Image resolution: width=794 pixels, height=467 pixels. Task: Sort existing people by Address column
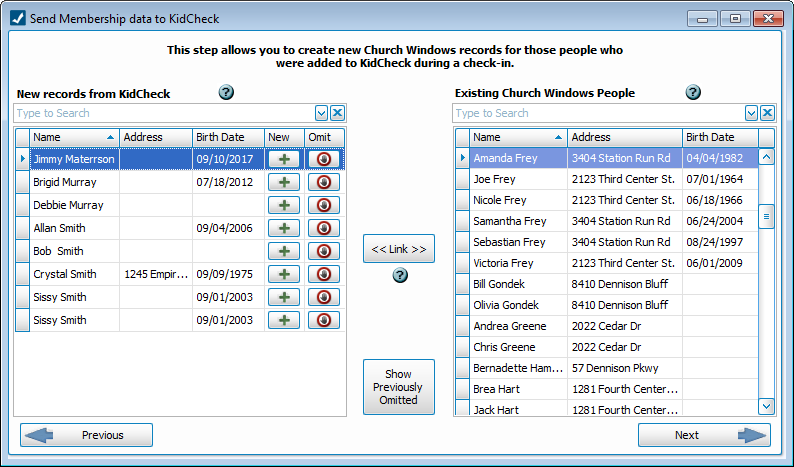[624, 137]
